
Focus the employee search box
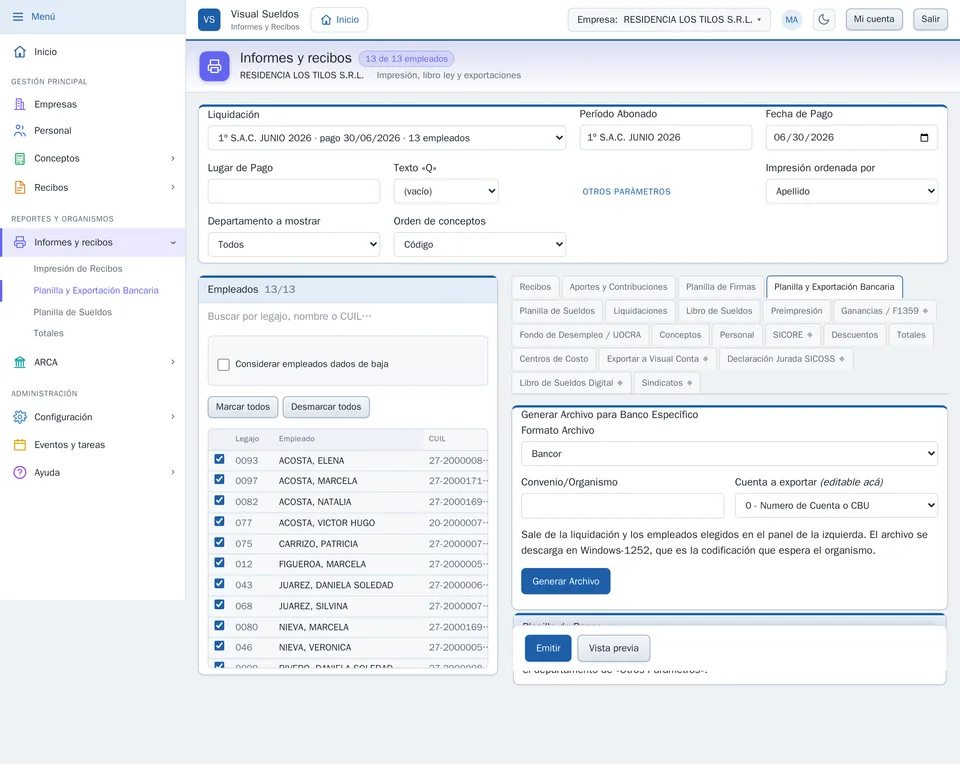pyautogui.click(x=348, y=316)
